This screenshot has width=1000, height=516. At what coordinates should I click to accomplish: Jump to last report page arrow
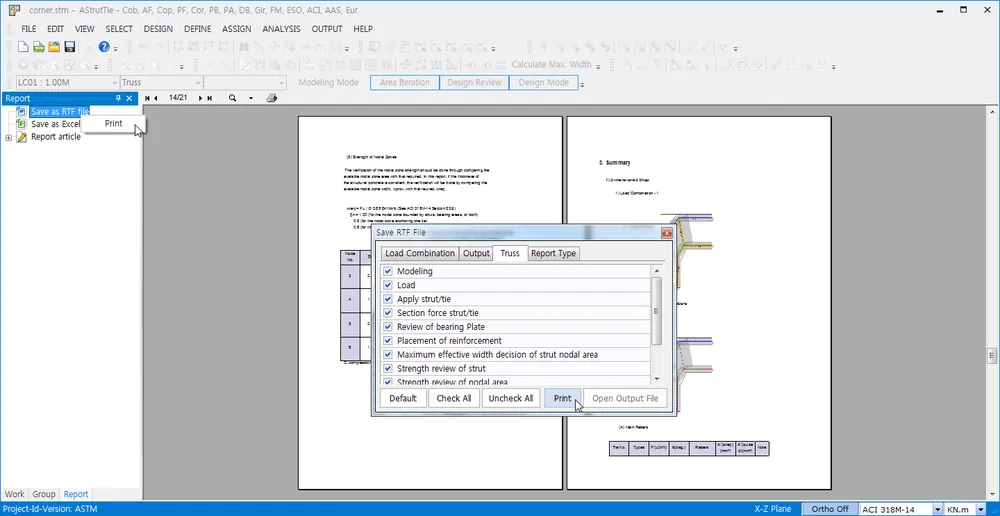(210, 98)
